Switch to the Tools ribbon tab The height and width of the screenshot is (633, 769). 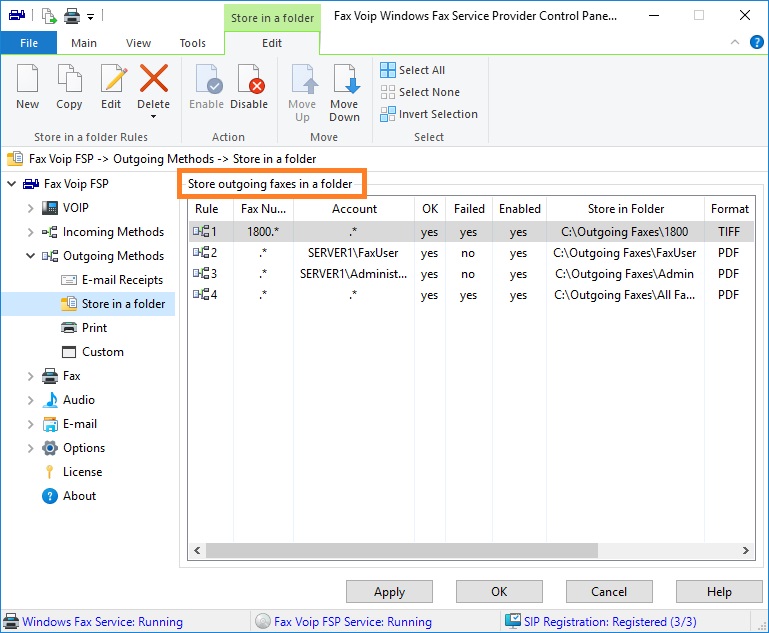pos(193,43)
